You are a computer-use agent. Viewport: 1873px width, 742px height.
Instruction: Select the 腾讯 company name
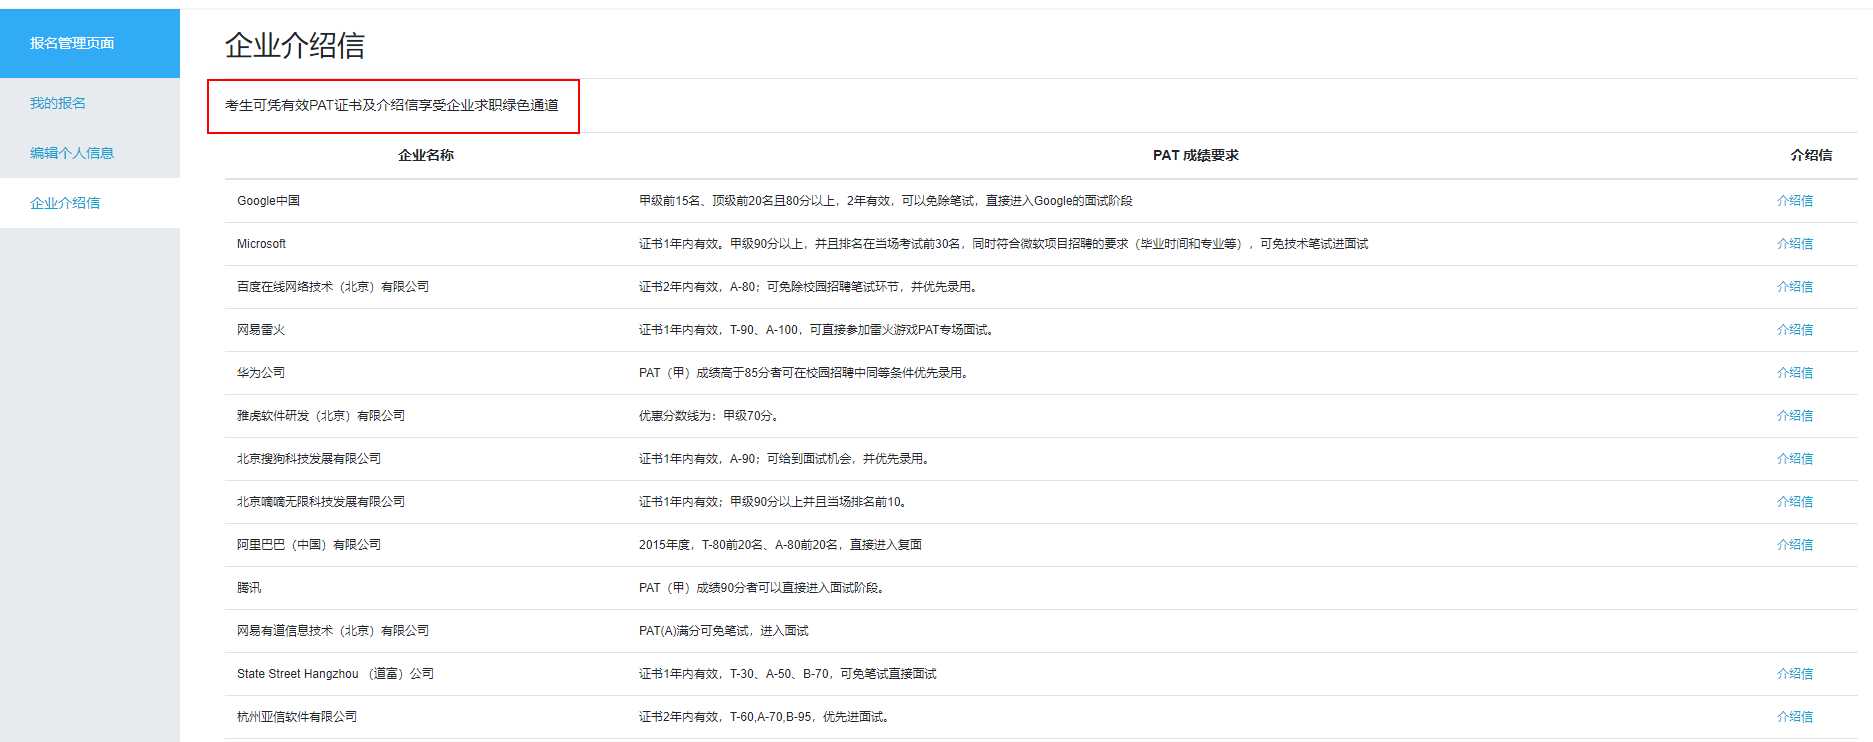coord(249,588)
